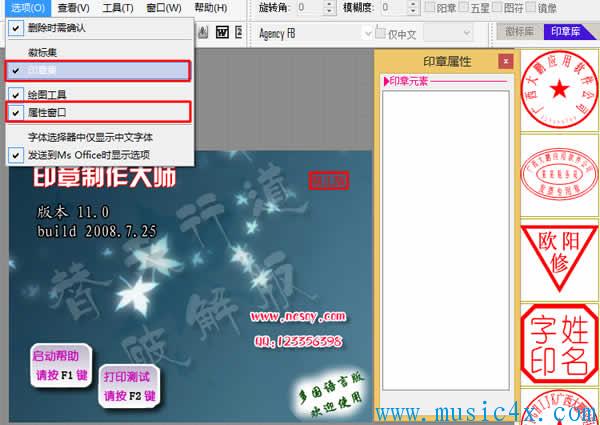Open the 查看(V) menu
Image resolution: width=600 pixels, height=425 pixels.
73,8
